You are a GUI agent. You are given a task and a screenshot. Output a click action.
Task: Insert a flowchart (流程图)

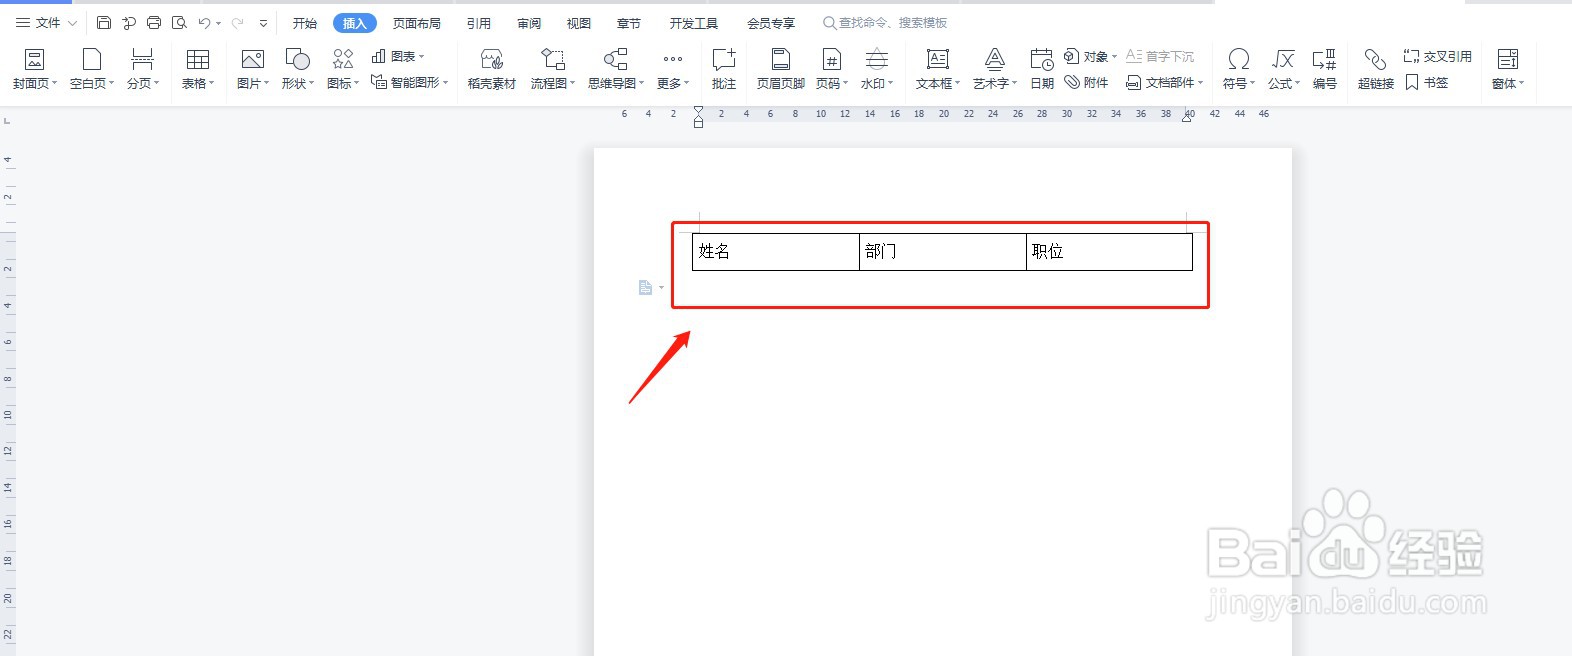point(553,69)
